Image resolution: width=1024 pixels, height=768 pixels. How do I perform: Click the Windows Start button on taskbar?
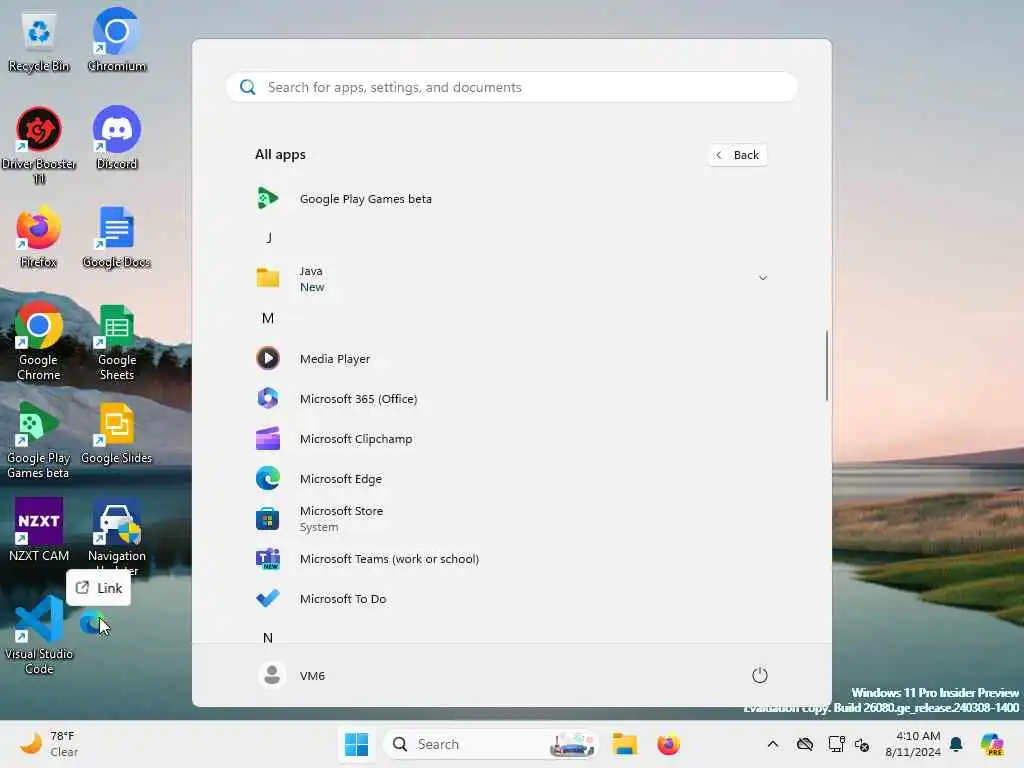click(x=357, y=744)
